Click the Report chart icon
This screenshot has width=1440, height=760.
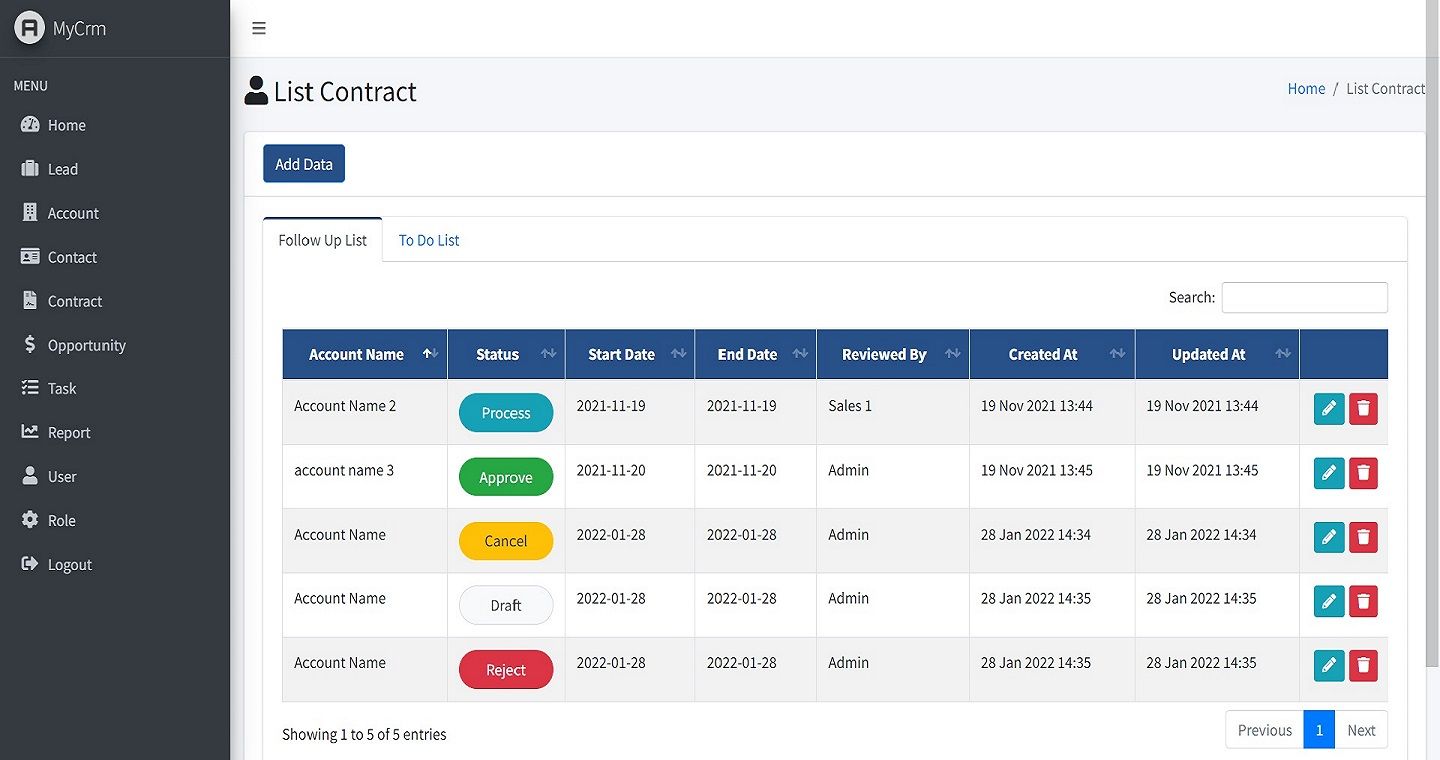[30, 432]
